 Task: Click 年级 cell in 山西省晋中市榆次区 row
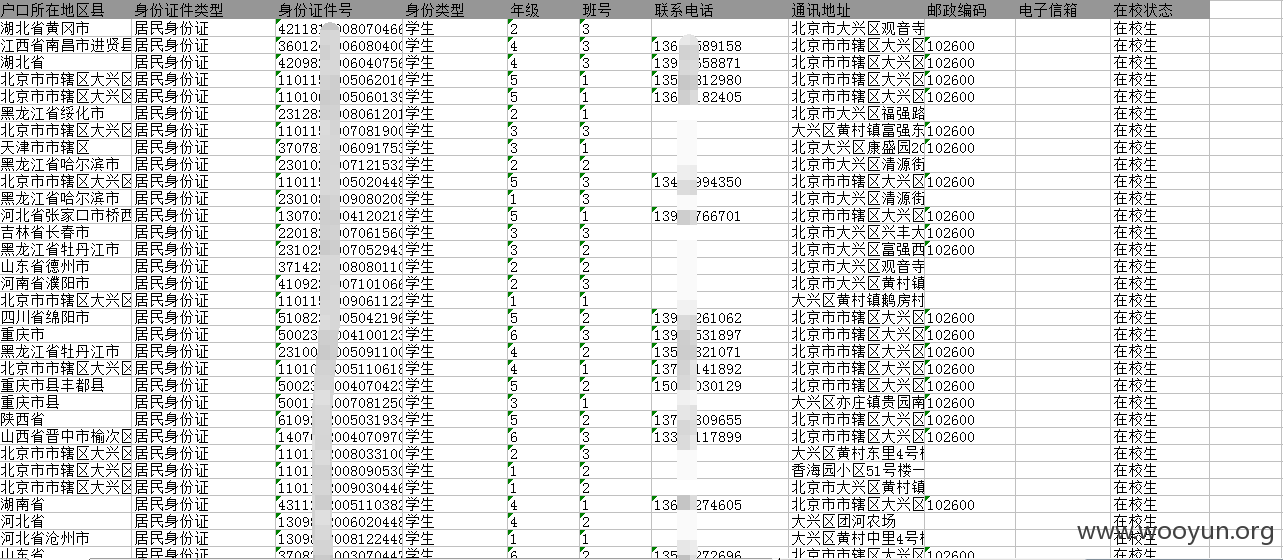tap(542, 437)
